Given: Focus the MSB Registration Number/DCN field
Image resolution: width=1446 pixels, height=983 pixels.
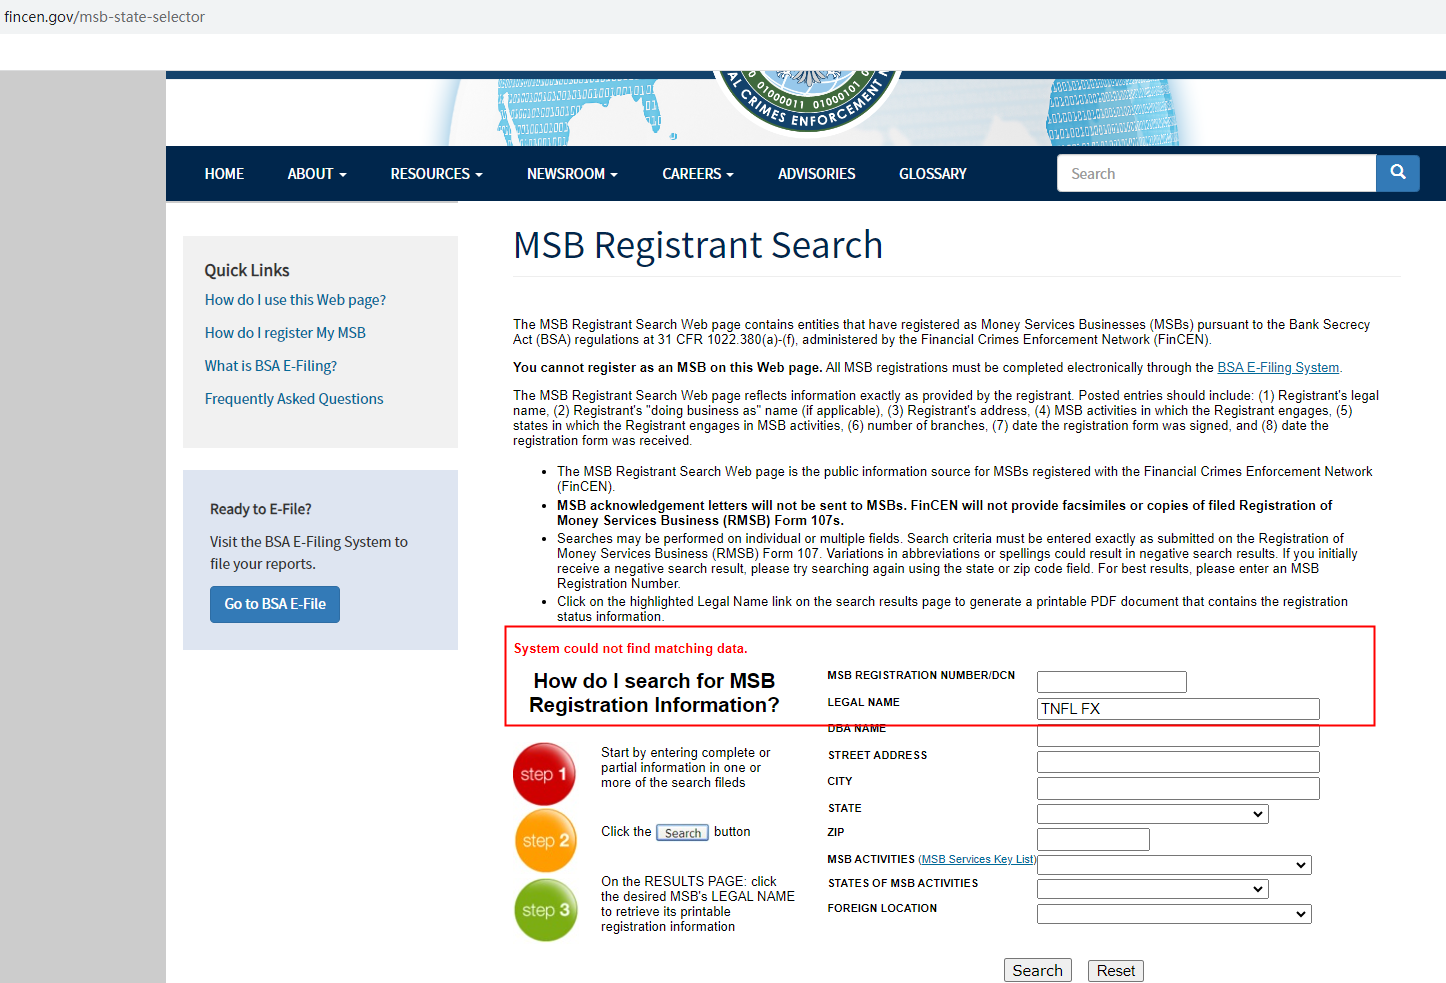Looking at the screenshot, I should (x=1112, y=682).
